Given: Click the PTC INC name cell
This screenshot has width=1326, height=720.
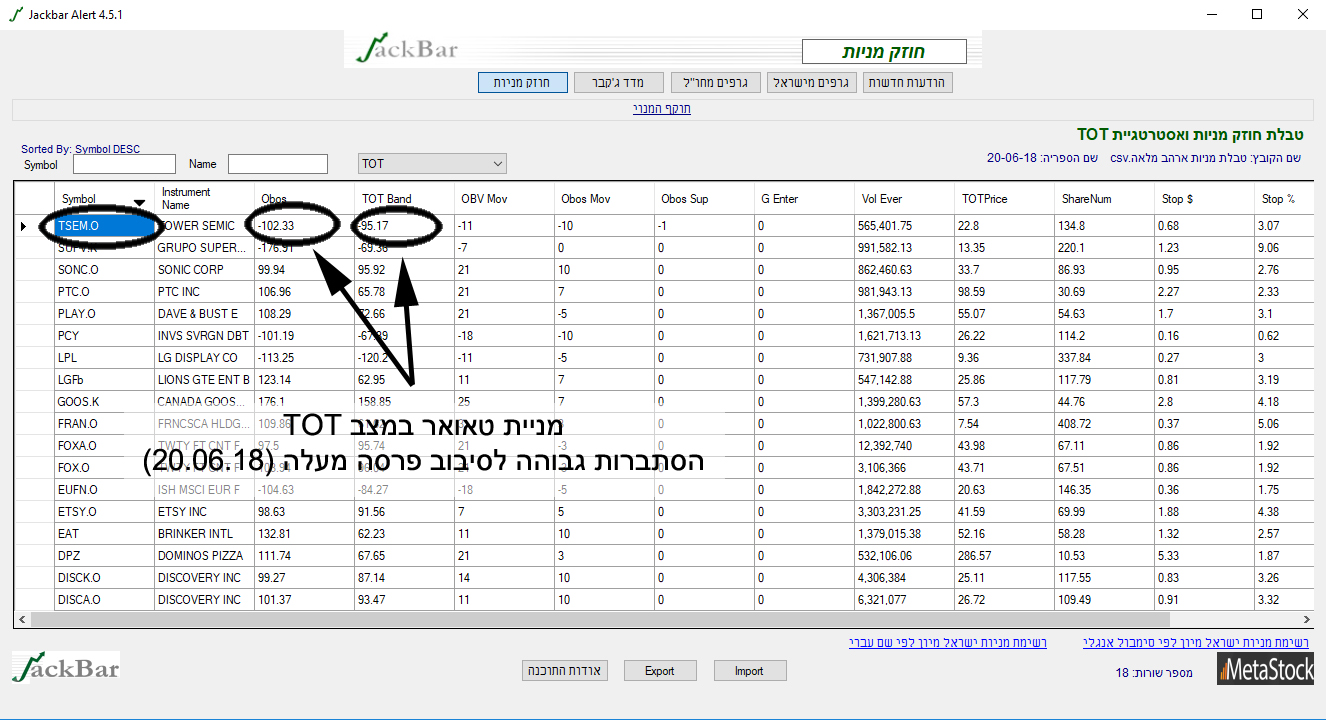Looking at the screenshot, I should 204,292.
